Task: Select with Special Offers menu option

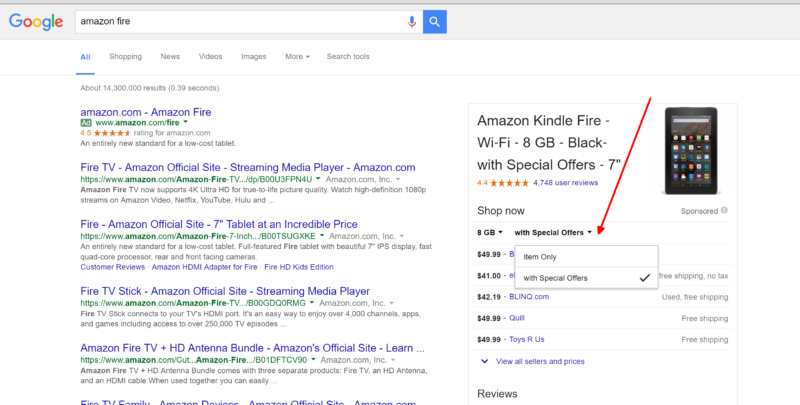Action: (586, 278)
